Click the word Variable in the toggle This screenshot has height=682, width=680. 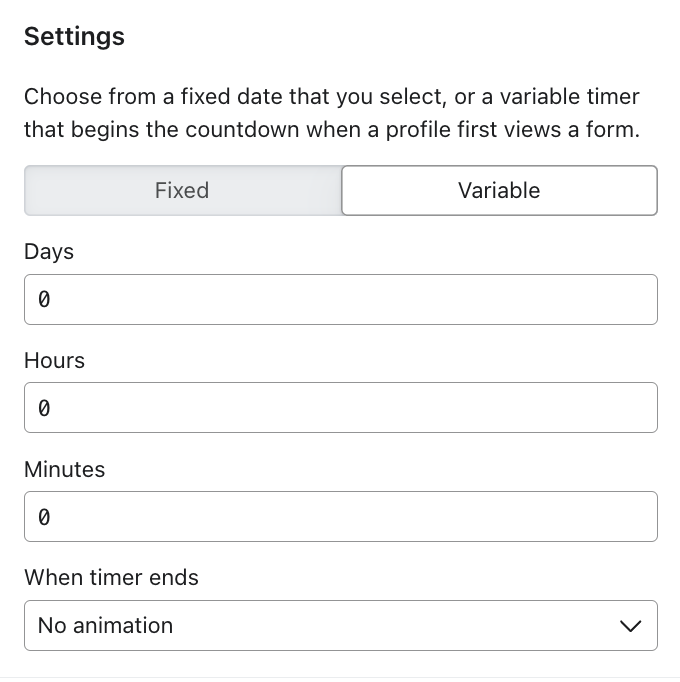coord(499,190)
